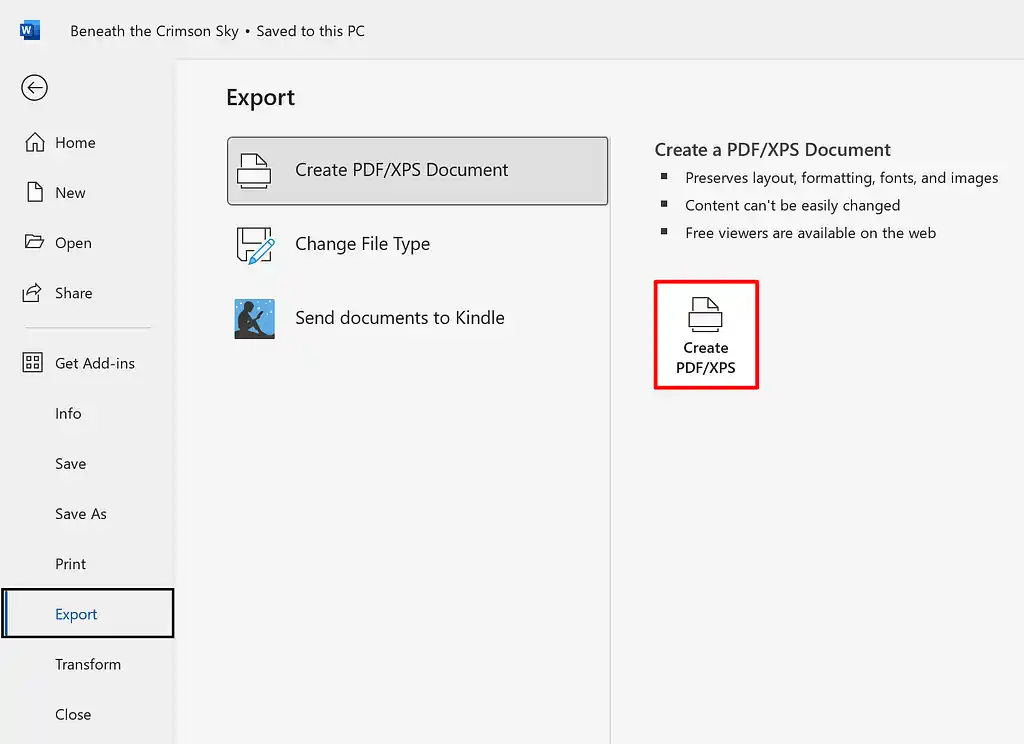Click the Change File Type icon
The width and height of the screenshot is (1024, 744).
click(x=254, y=244)
